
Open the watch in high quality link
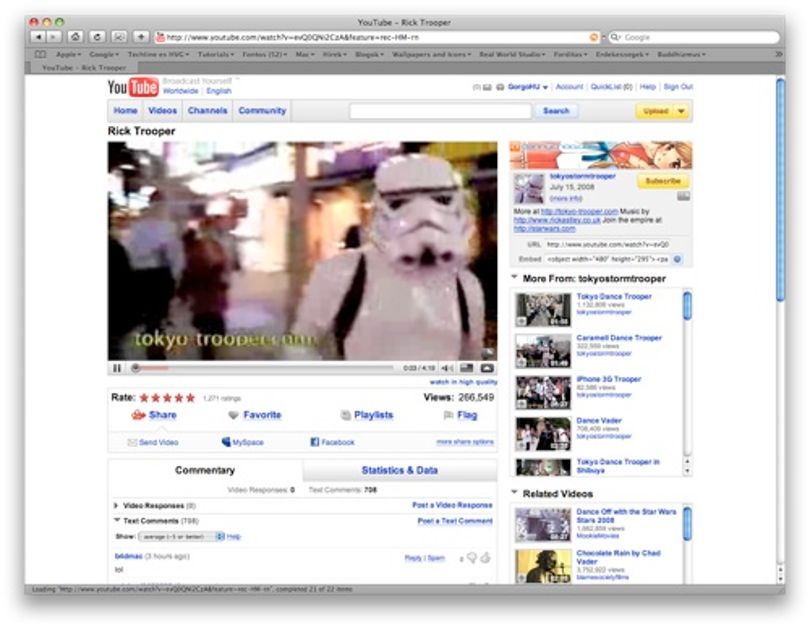(463, 382)
